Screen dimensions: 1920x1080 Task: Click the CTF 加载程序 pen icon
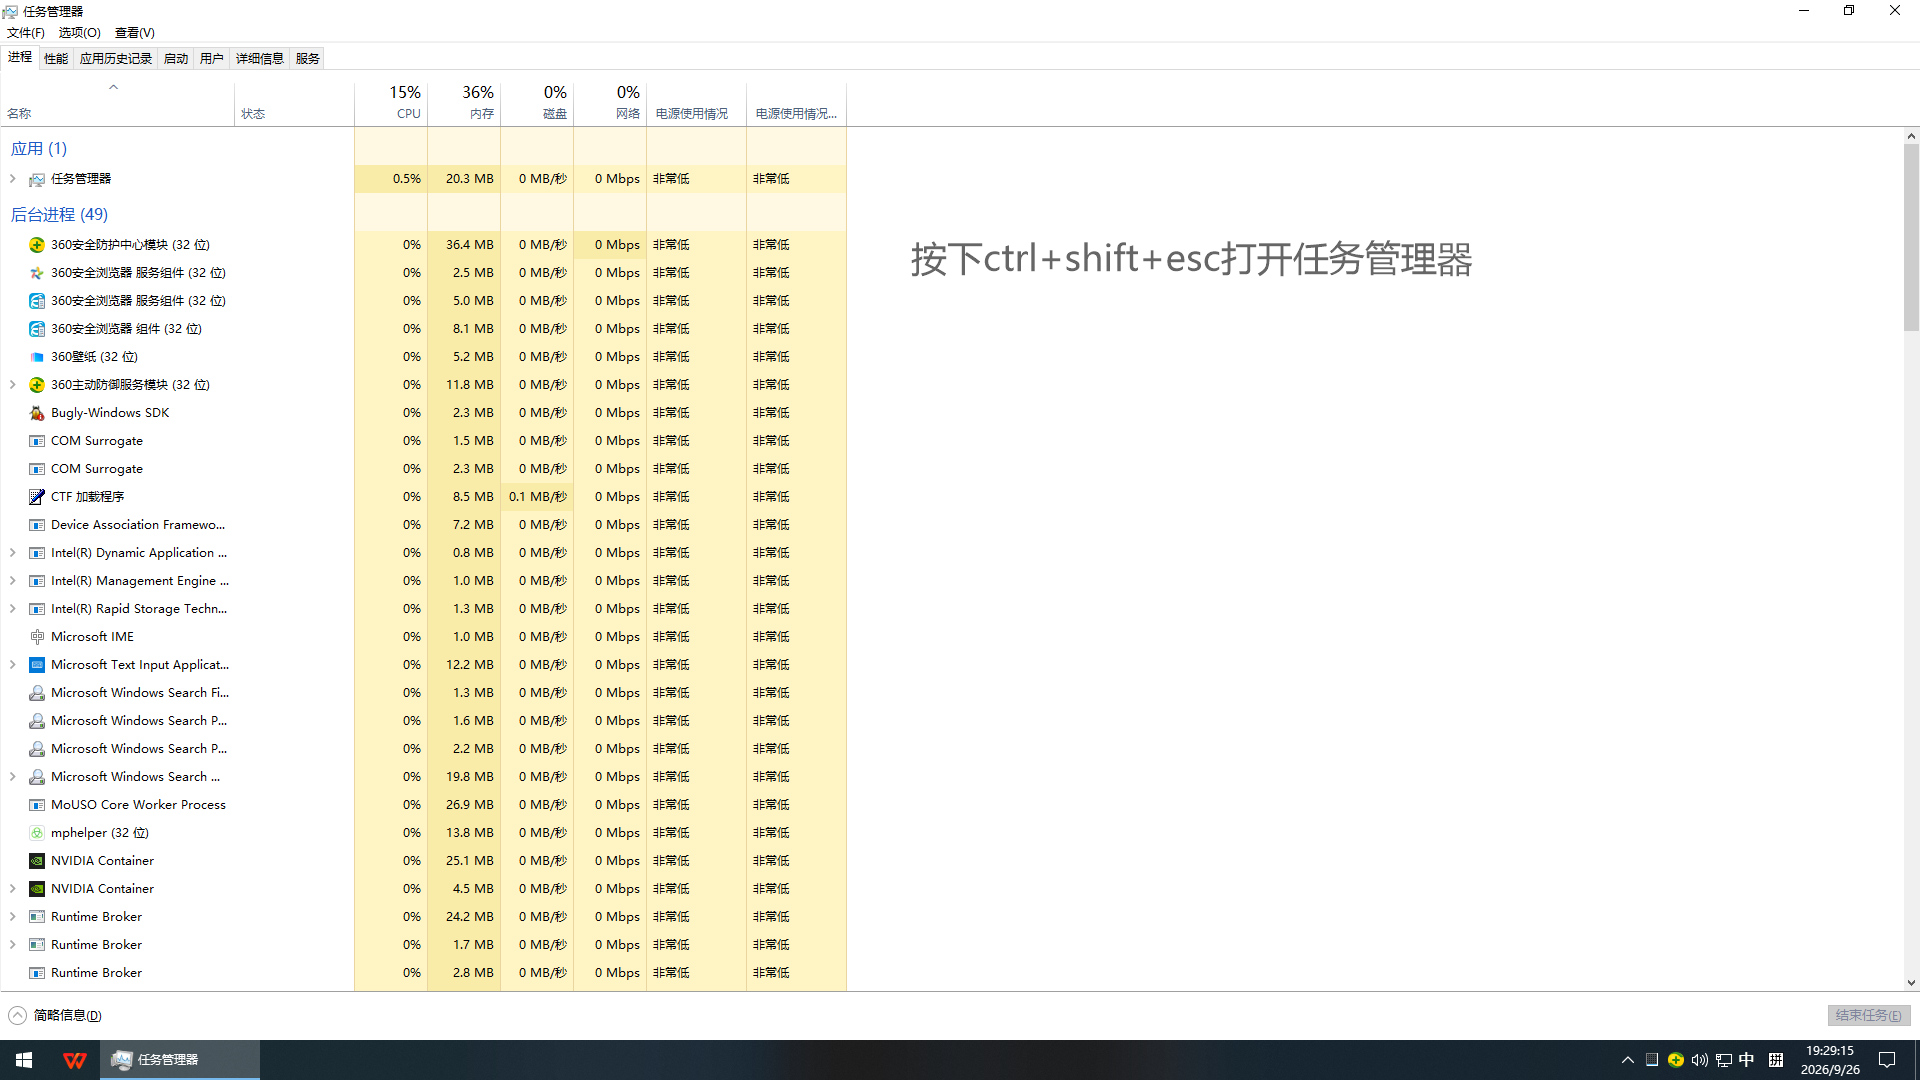37,497
